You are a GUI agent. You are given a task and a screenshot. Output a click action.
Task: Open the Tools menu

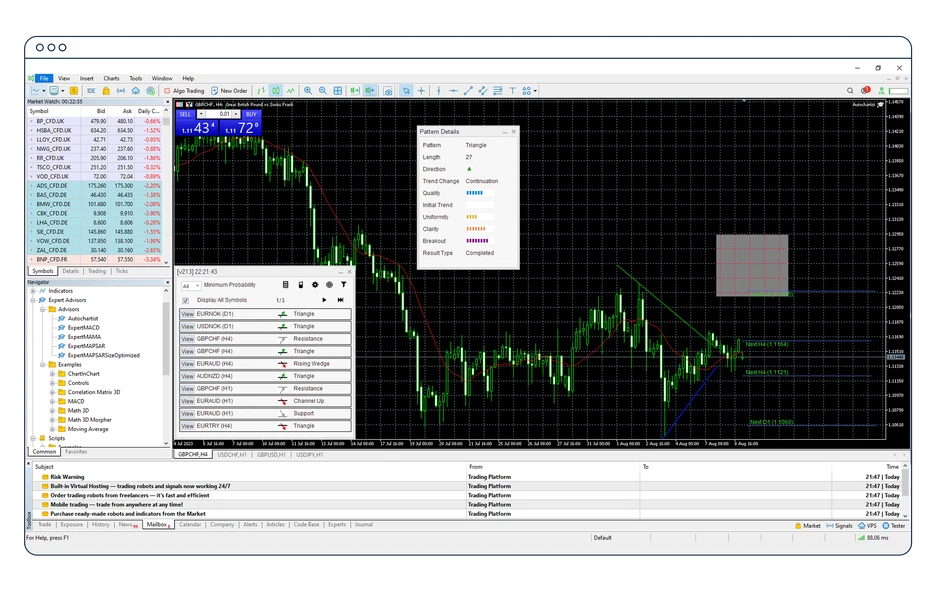pos(136,78)
